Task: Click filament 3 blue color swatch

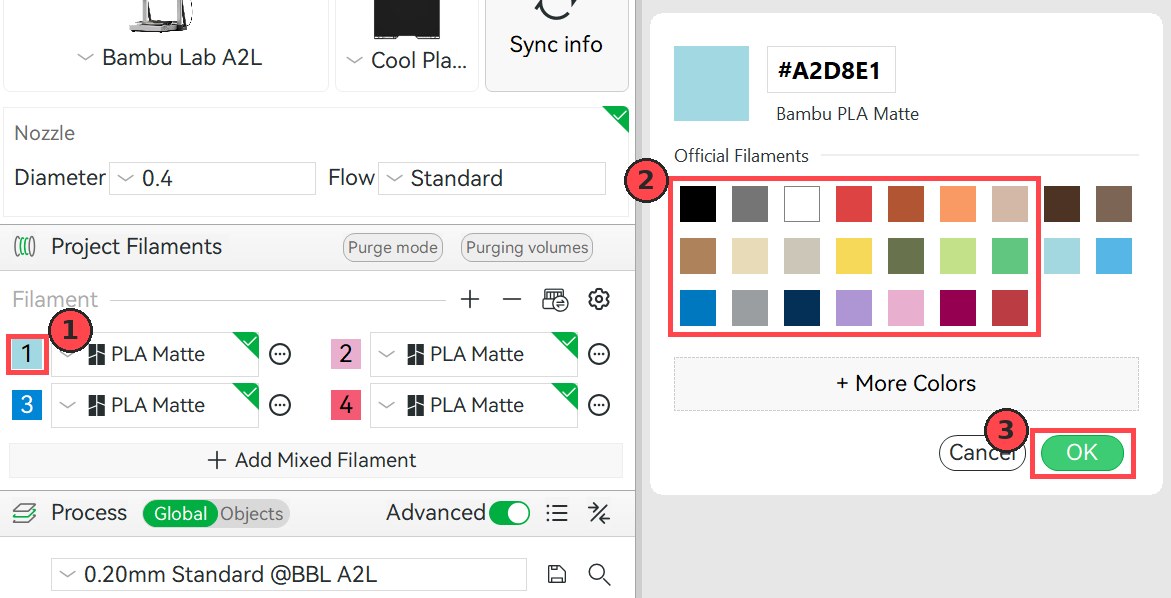Action: coord(27,405)
